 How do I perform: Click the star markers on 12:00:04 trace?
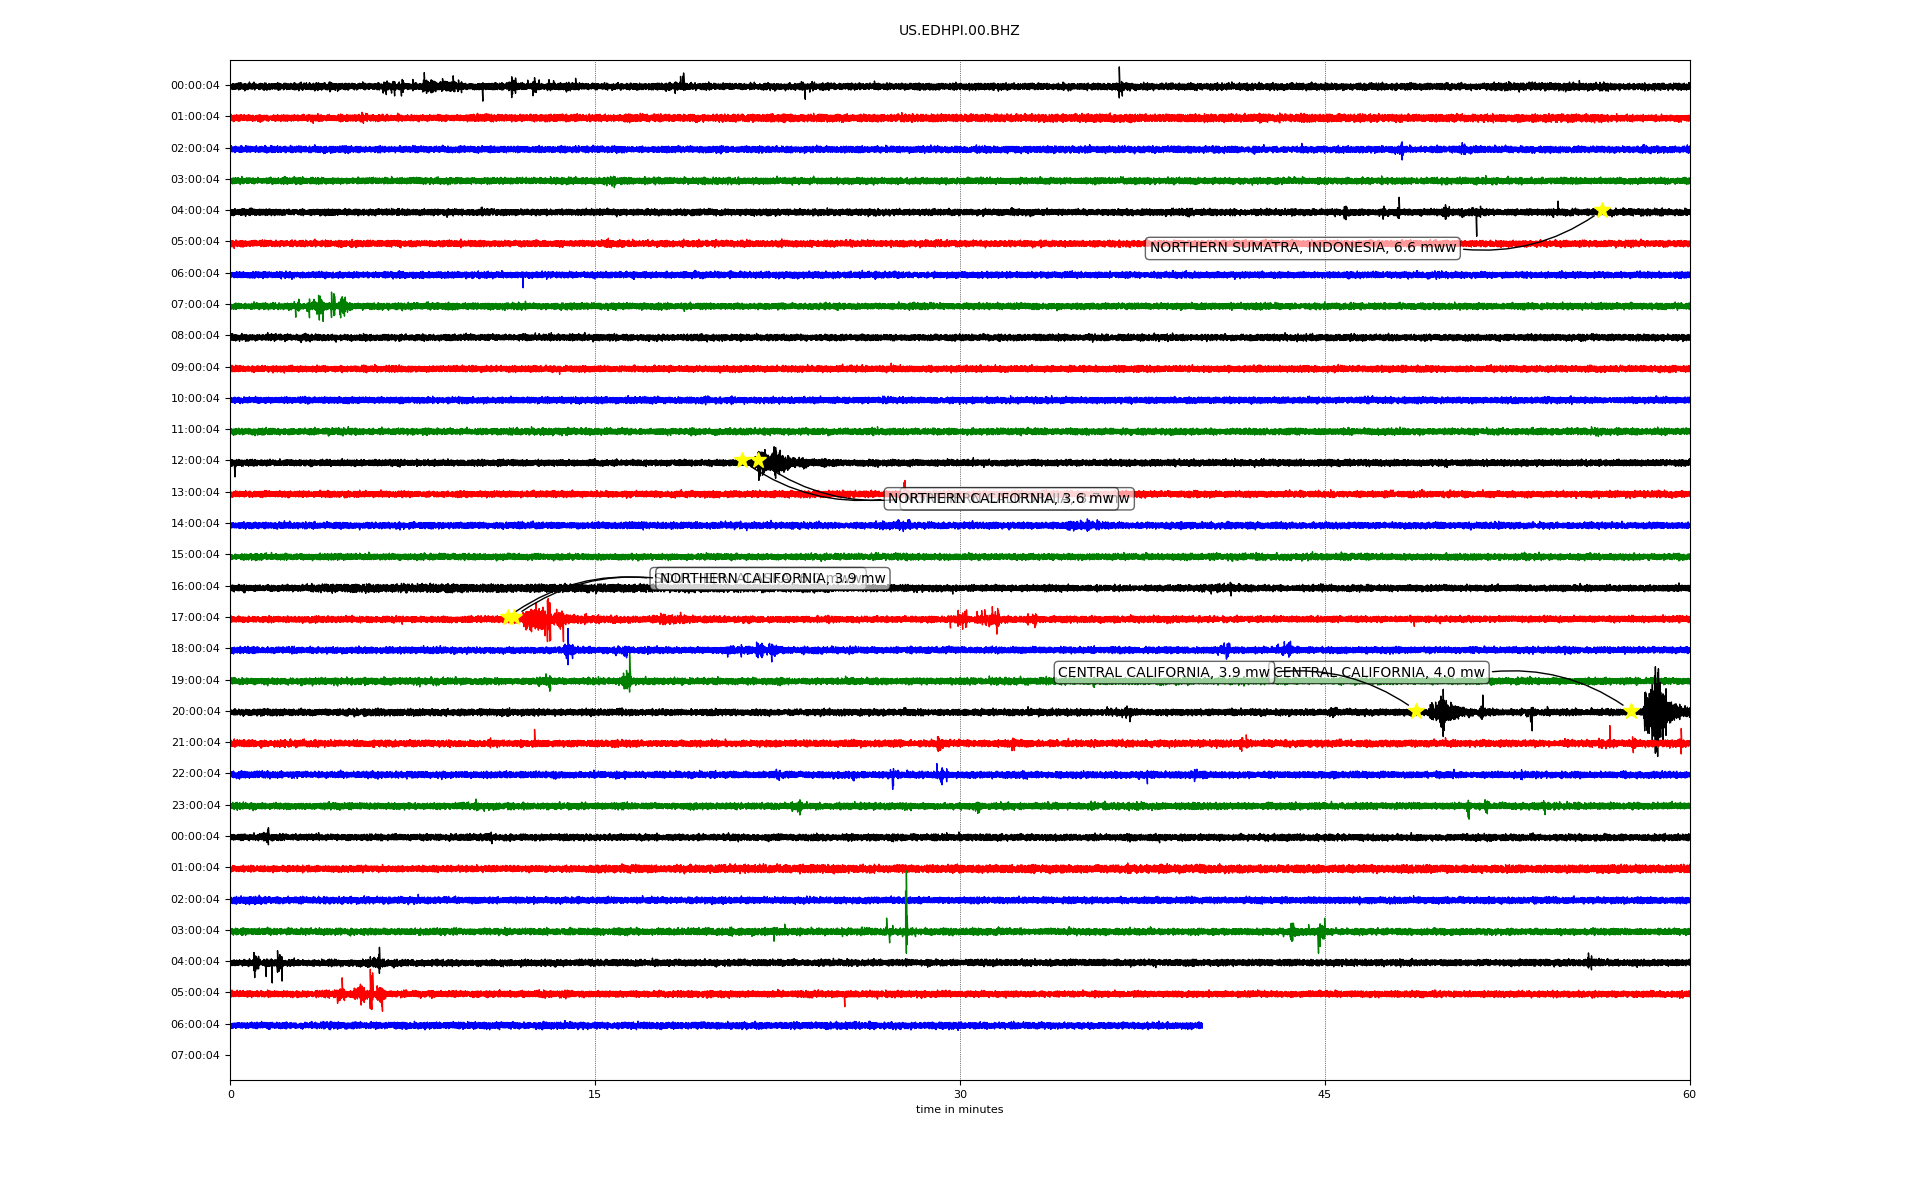(750, 461)
